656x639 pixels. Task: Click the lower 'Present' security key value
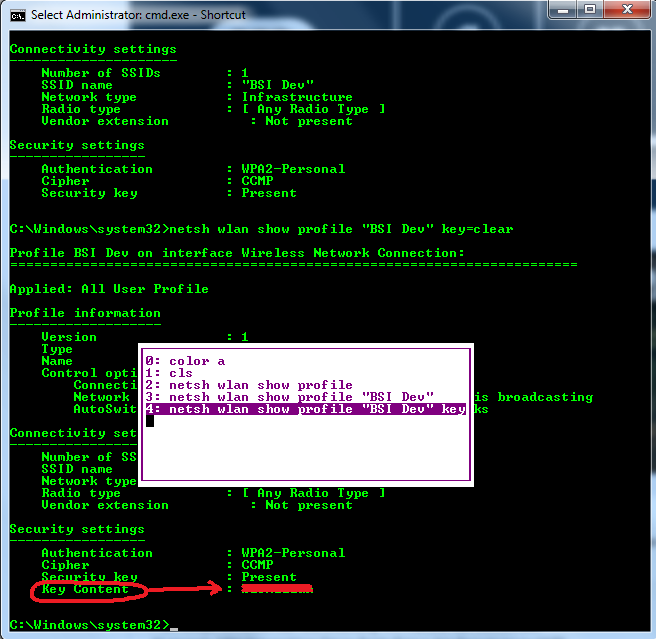(x=269, y=577)
